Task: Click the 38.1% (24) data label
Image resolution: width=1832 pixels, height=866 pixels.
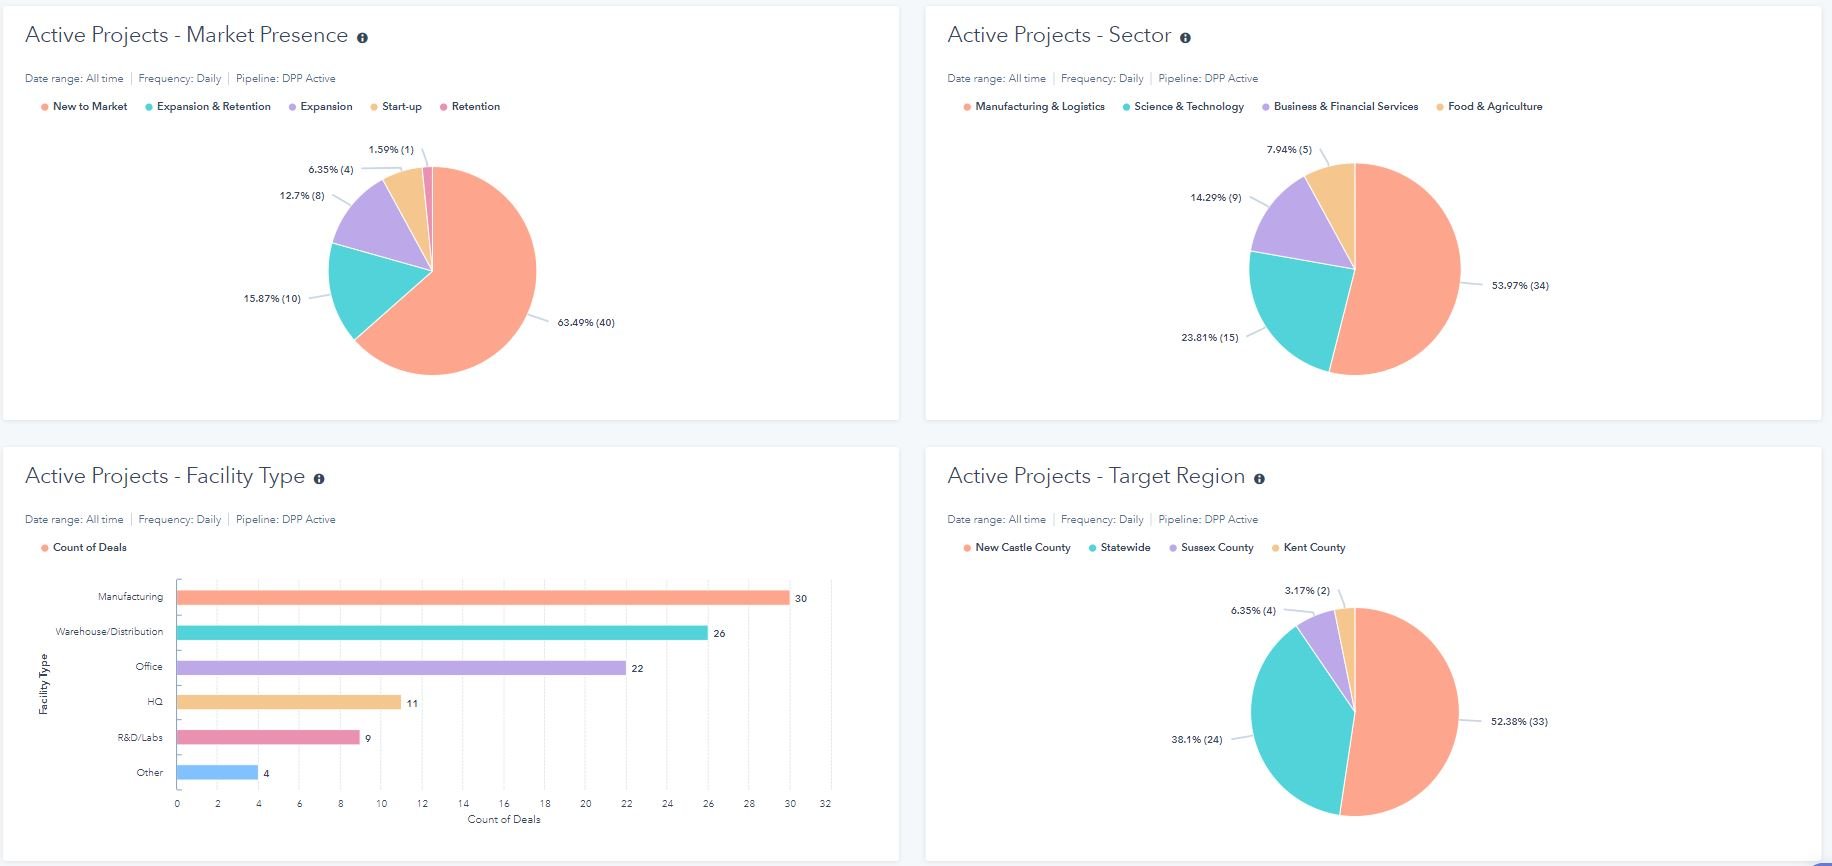Action: pos(1197,740)
